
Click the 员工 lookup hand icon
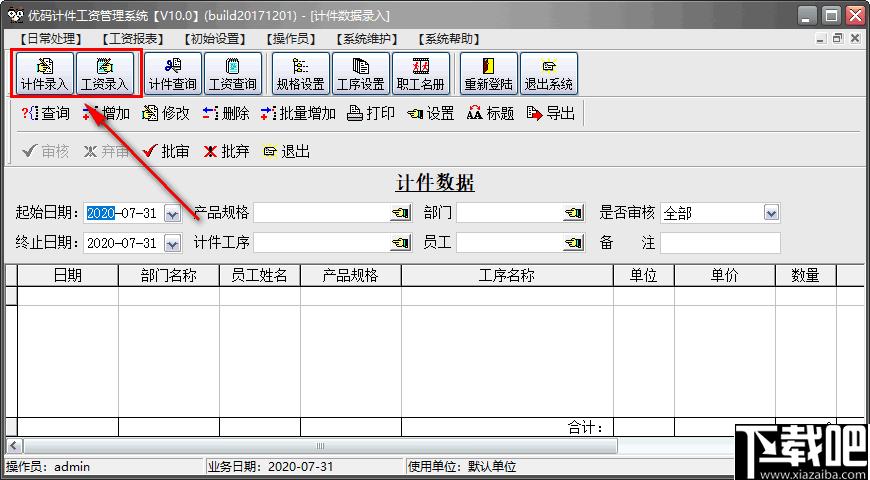point(573,242)
